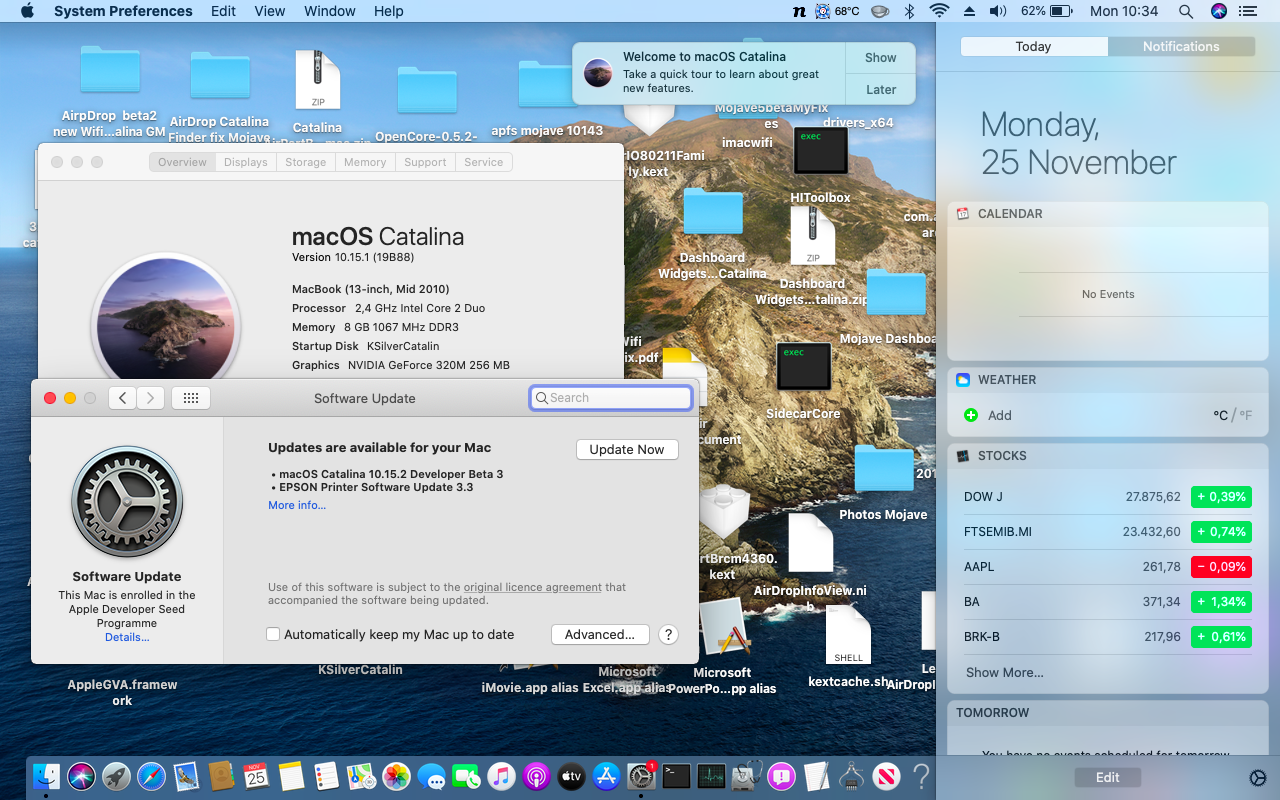
Task: Open Podcasts from the Dock
Action: [x=536, y=776]
